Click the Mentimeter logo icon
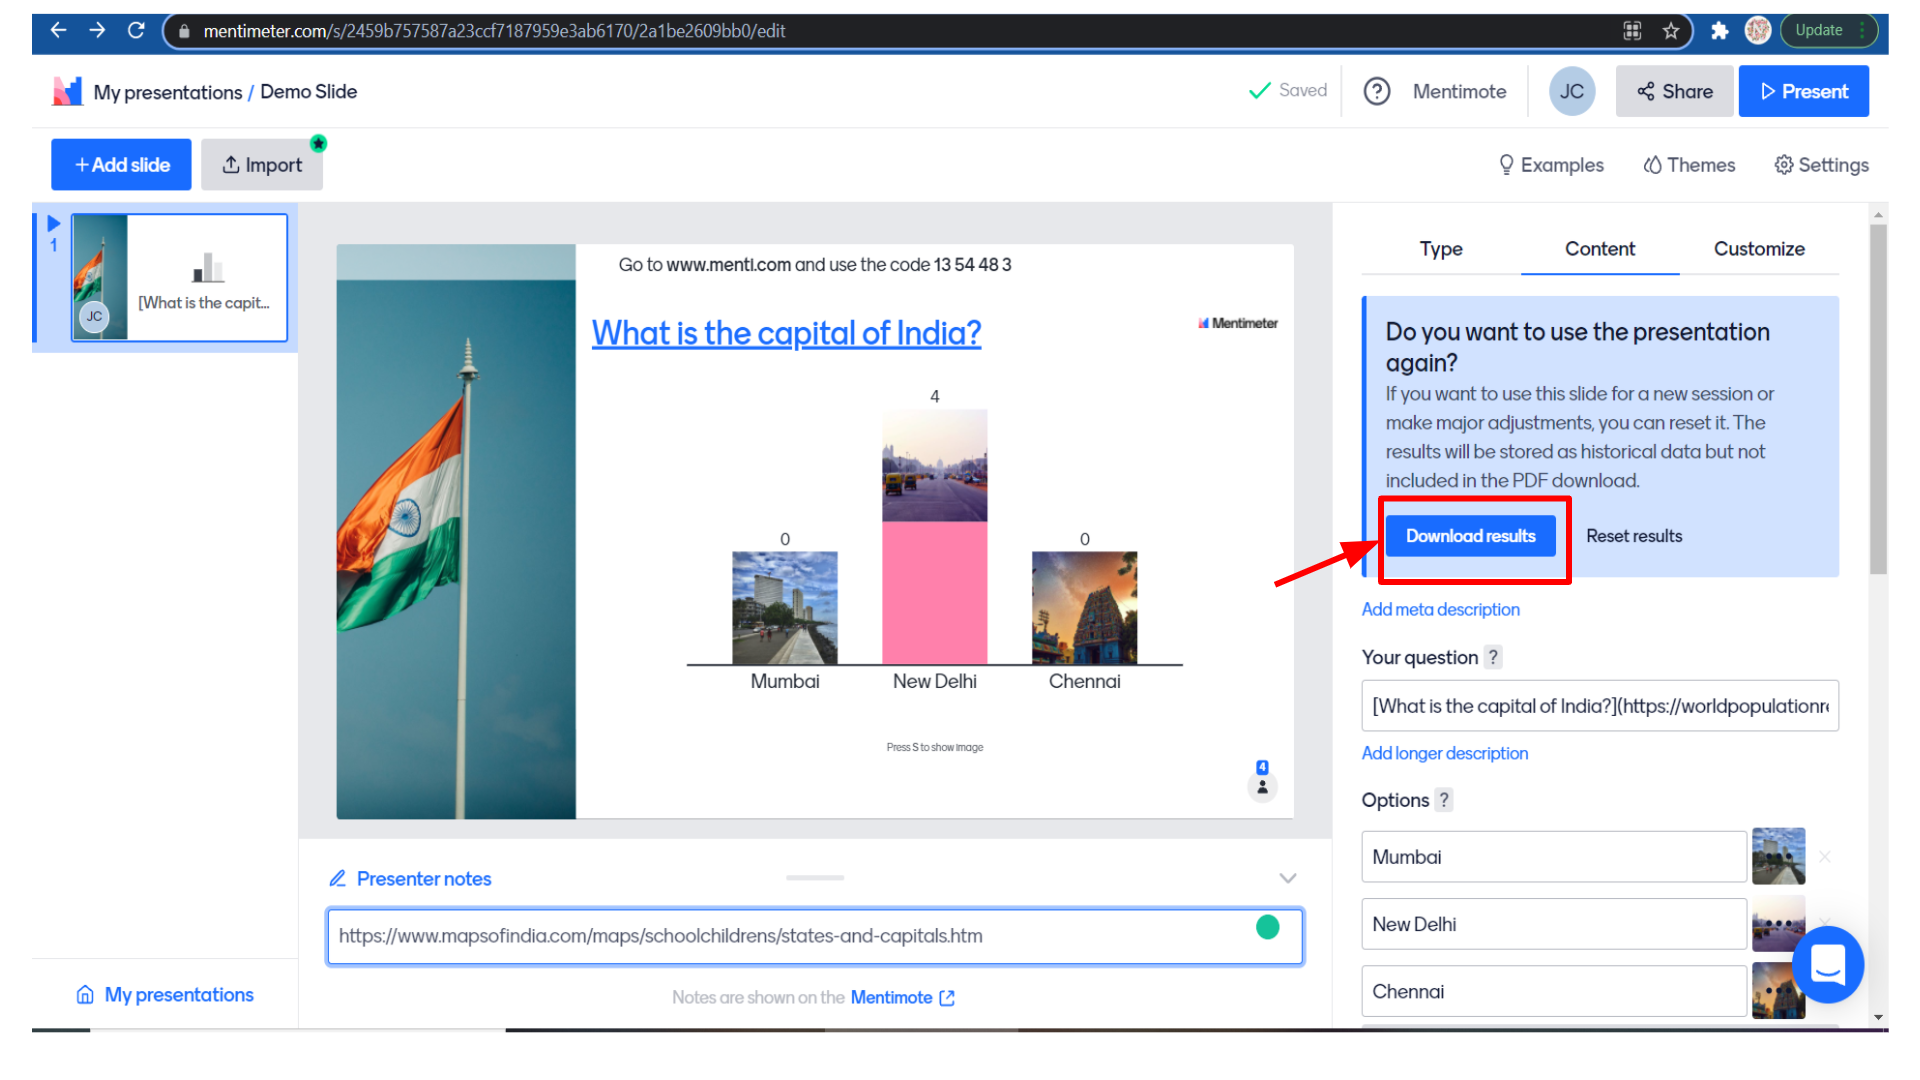Screen dimensions: 1920x1080 pyautogui.click(x=67, y=91)
